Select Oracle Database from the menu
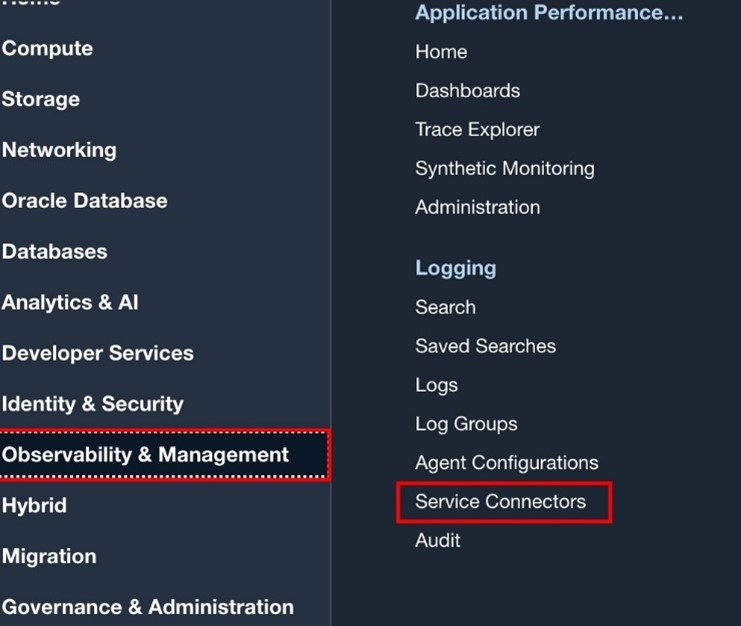The width and height of the screenshot is (741, 626). pos(85,200)
